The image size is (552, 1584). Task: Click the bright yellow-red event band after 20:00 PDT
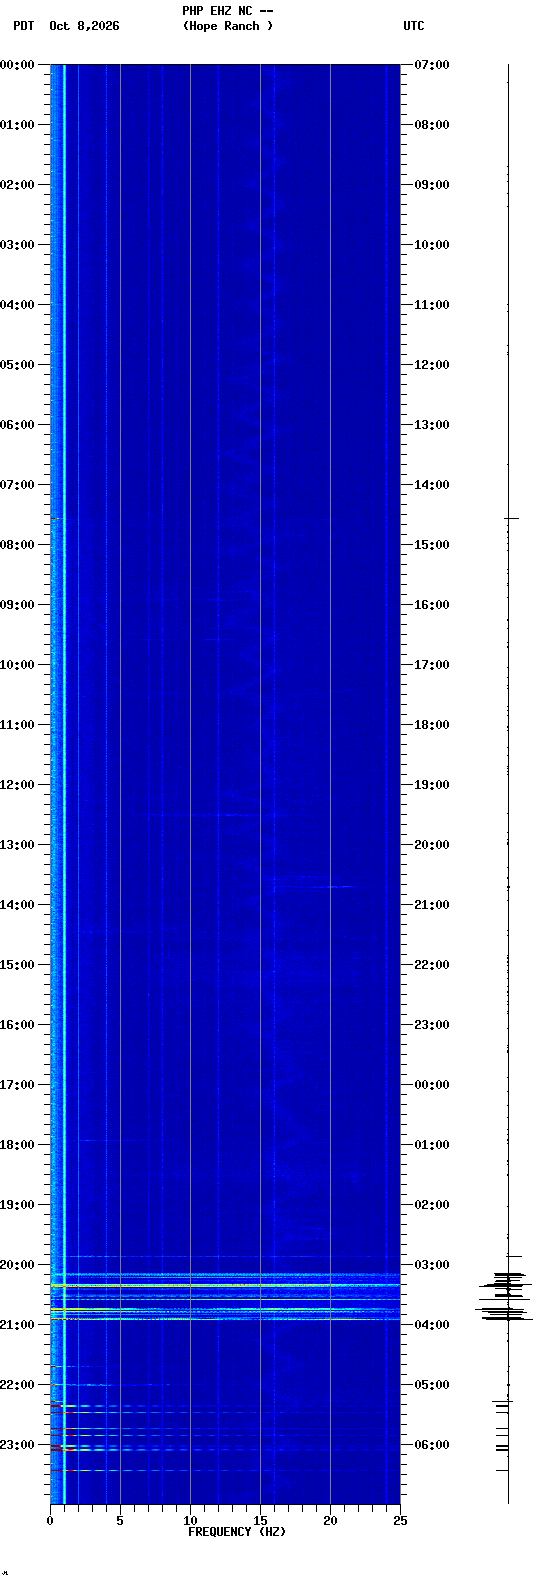click(x=225, y=1285)
